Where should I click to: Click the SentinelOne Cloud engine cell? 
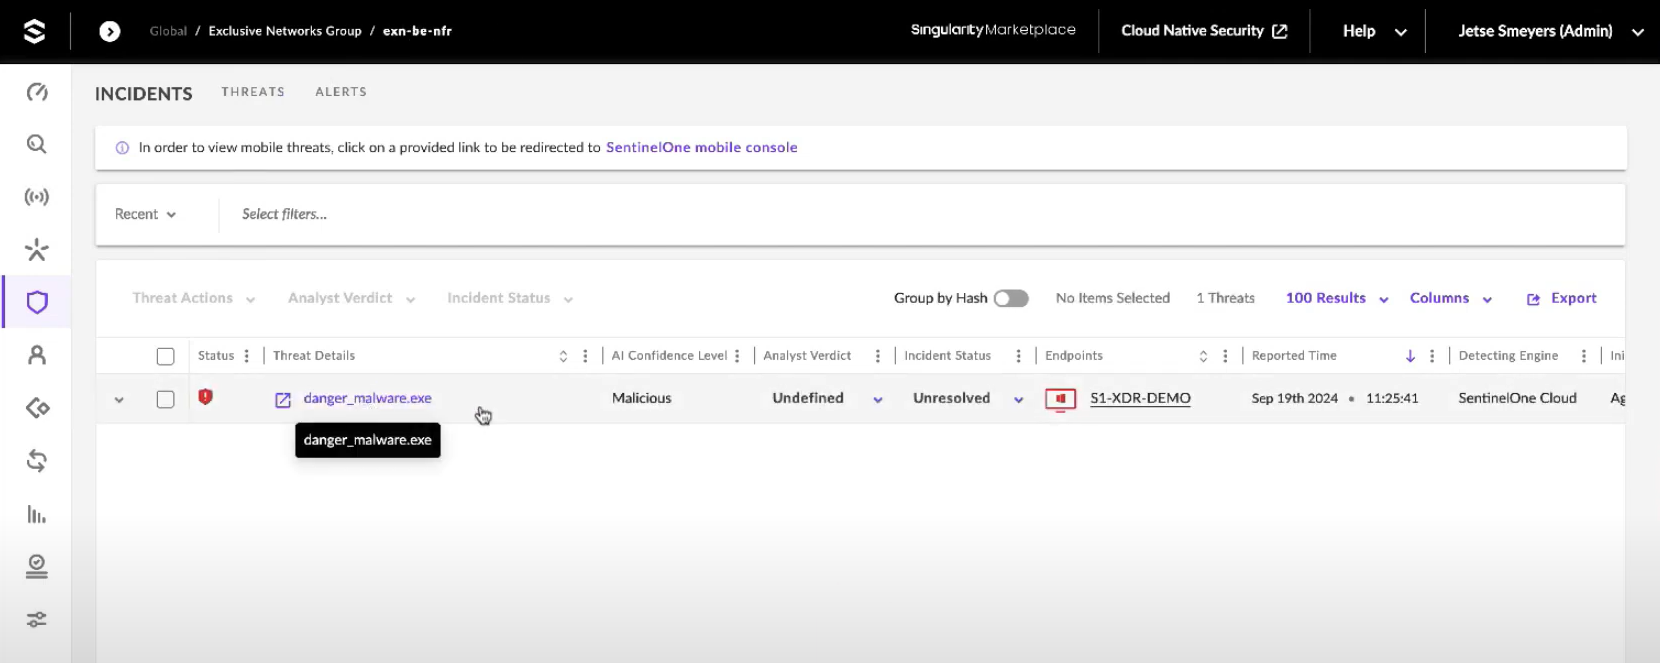pyautogui.click(x=1517, y=398)
